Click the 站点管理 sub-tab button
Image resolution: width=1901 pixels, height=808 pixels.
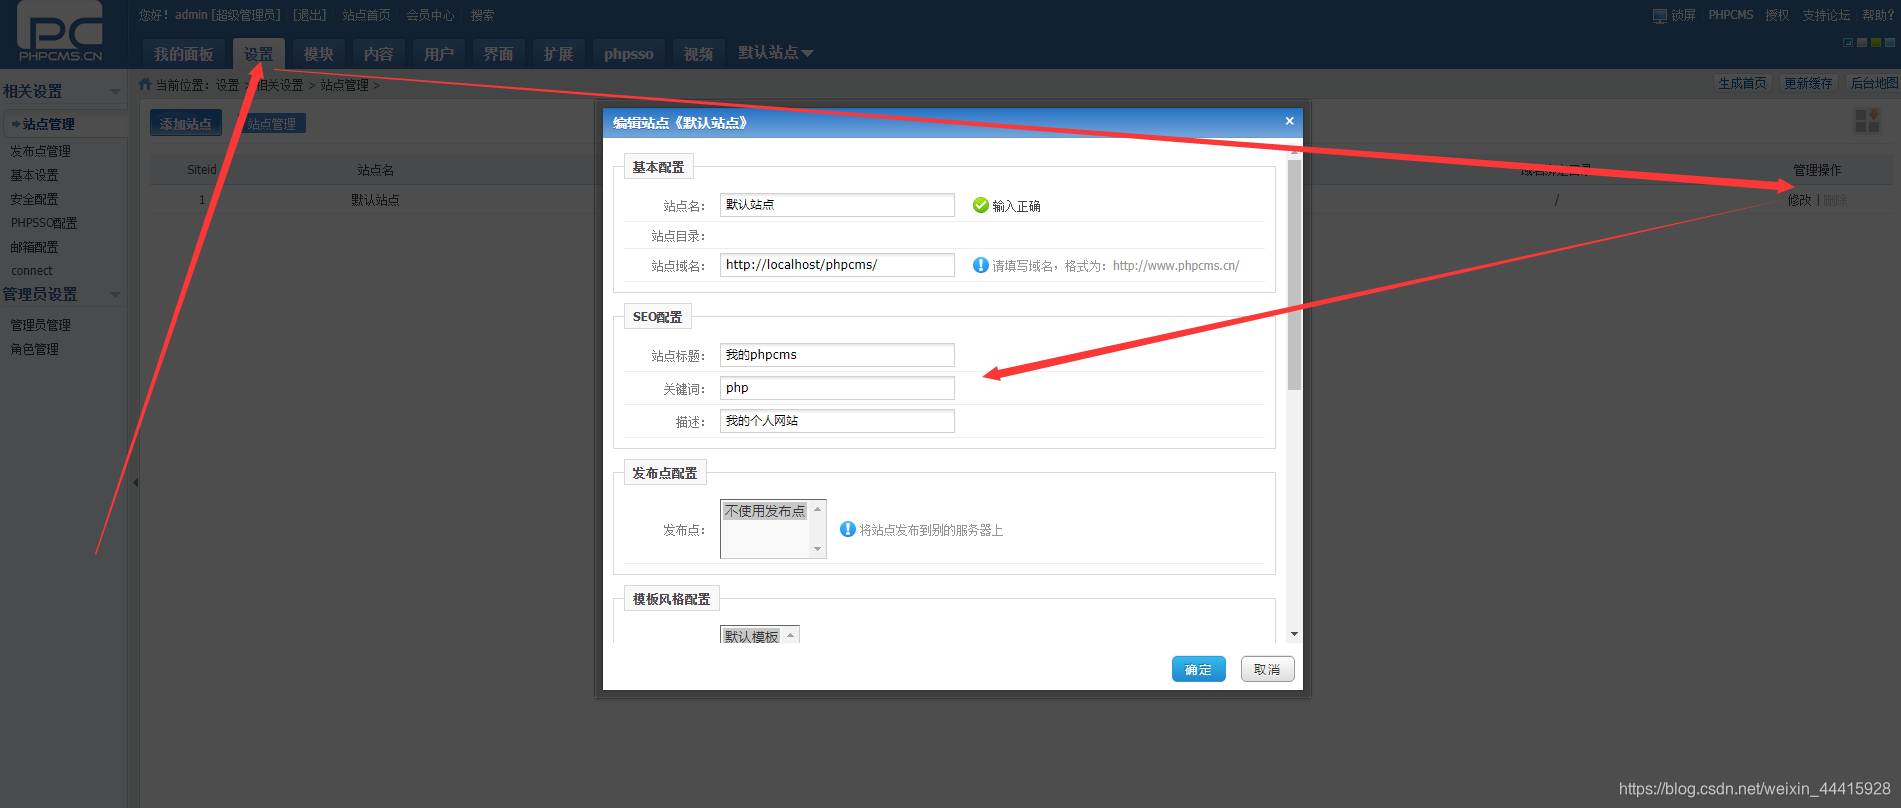(272, 123)
